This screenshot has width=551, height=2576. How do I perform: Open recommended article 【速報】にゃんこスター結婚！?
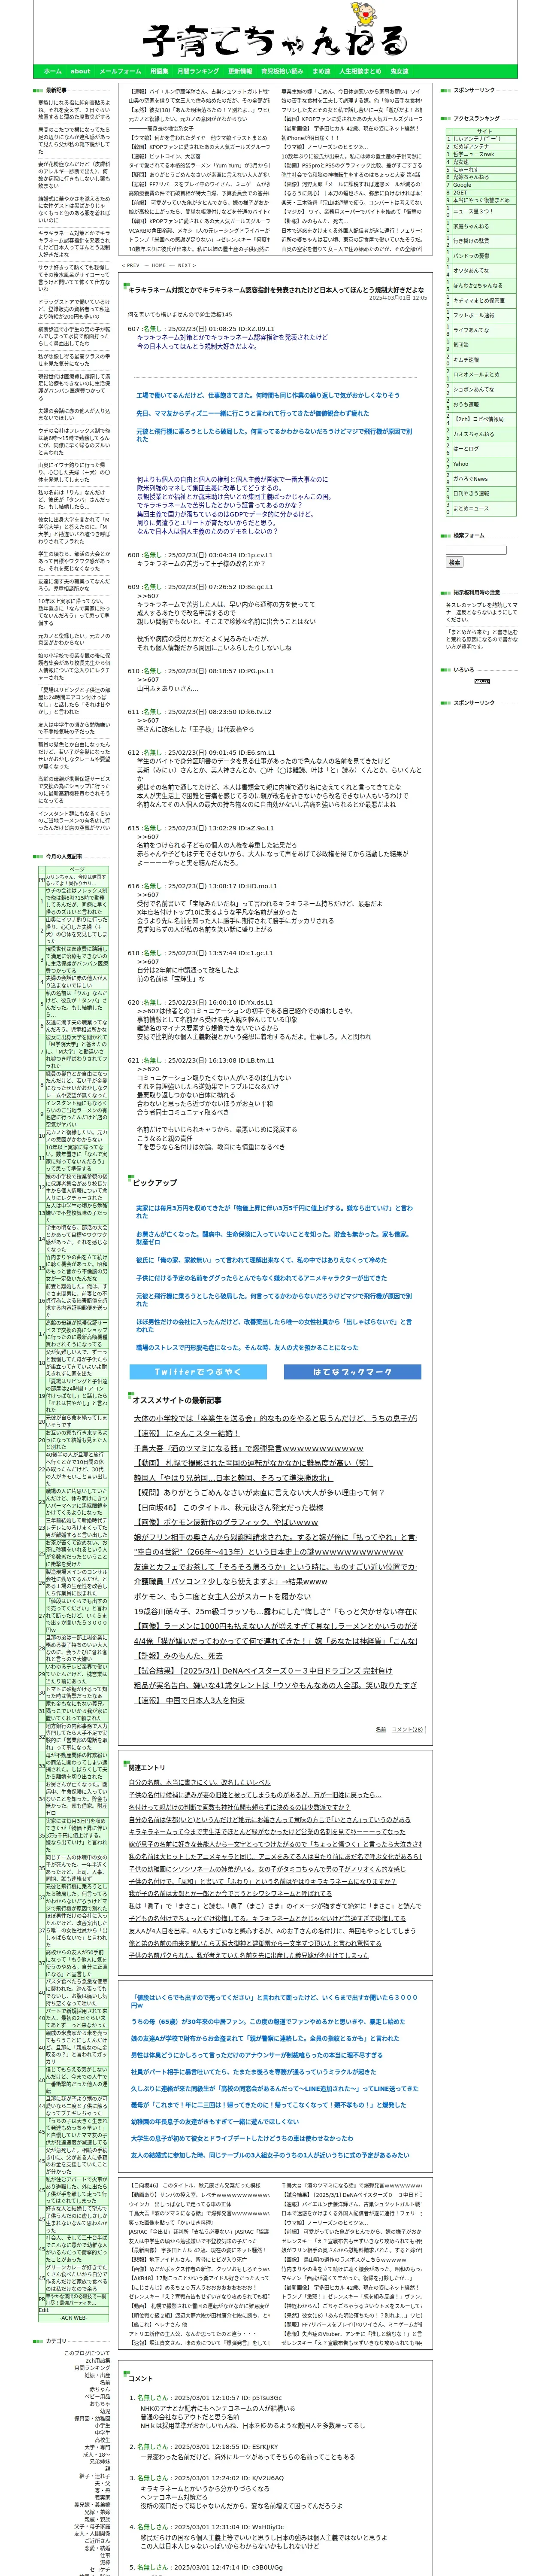187,1433
